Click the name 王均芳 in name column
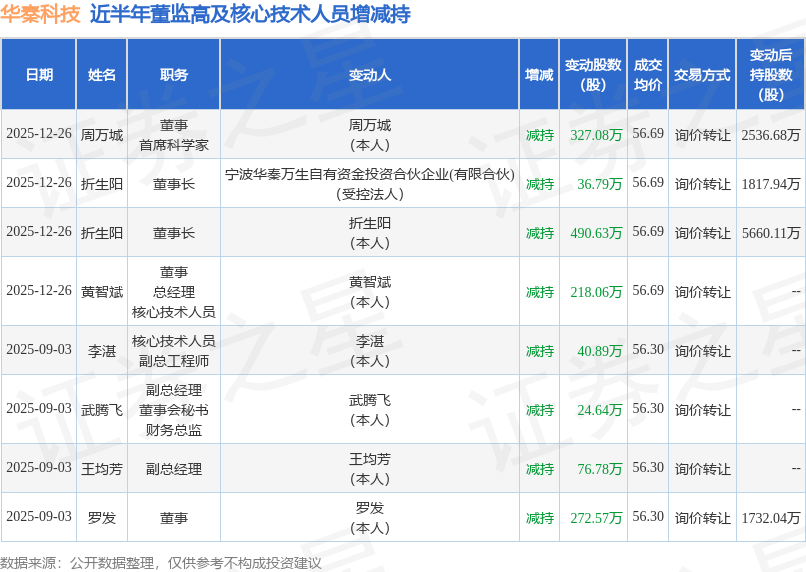The height and width of the screenshot is (572, 806). [102, 469]
